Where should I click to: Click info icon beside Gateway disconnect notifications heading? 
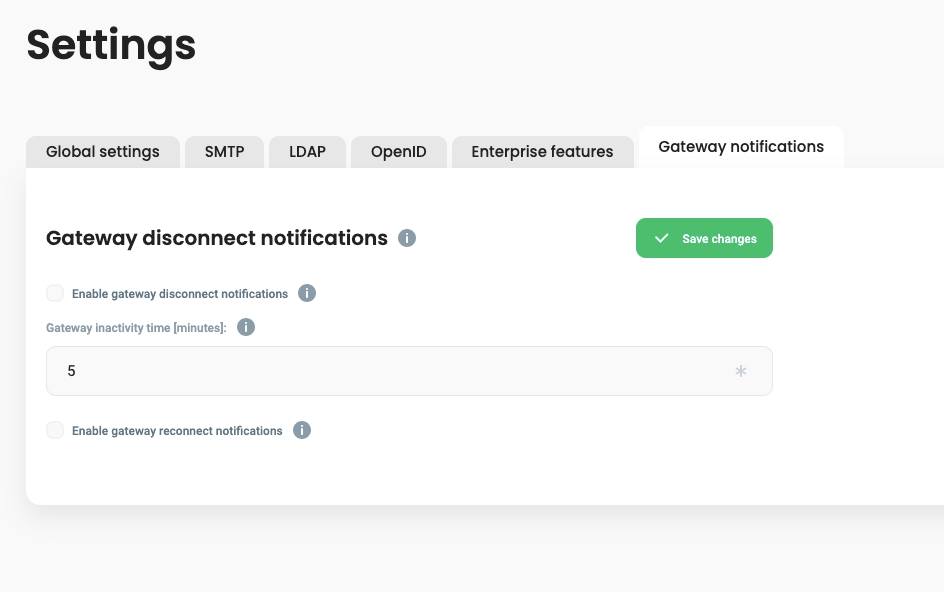tap(407, 238)
